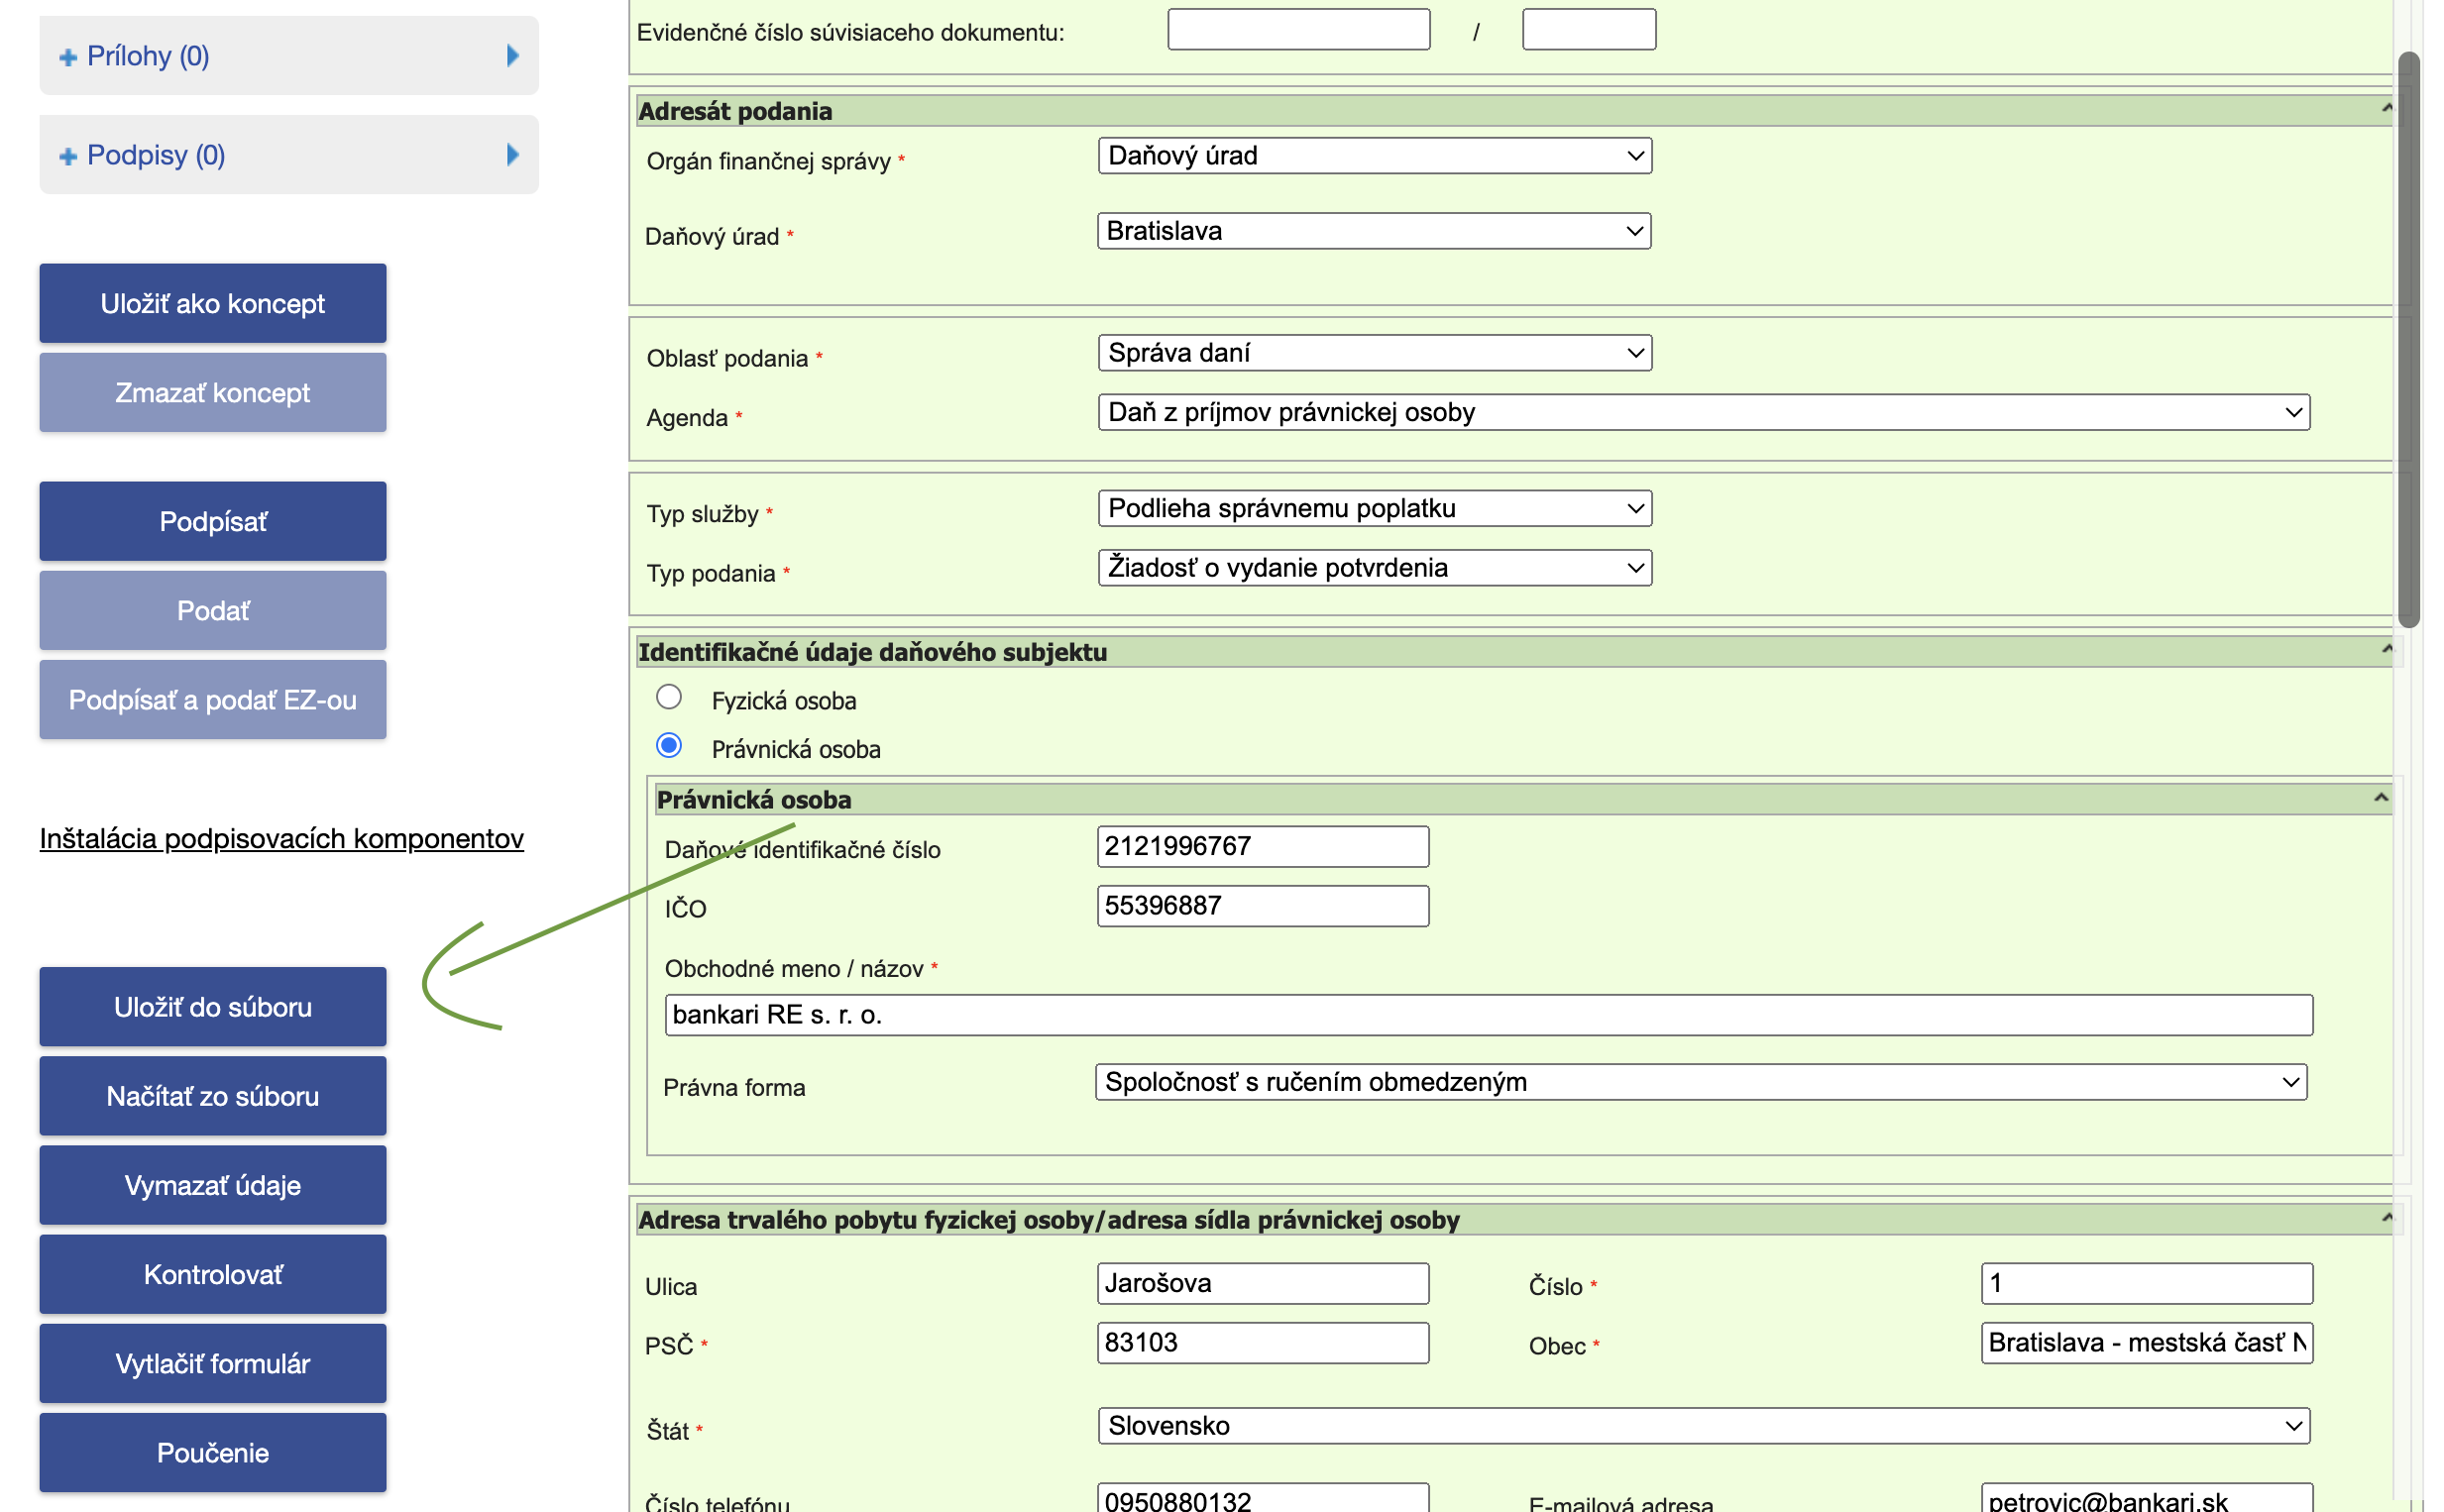2444x1512 pixels.
Task: Collapse Adresa trvalého pobytu section arrow
Action: [x=2386, y=1218]
